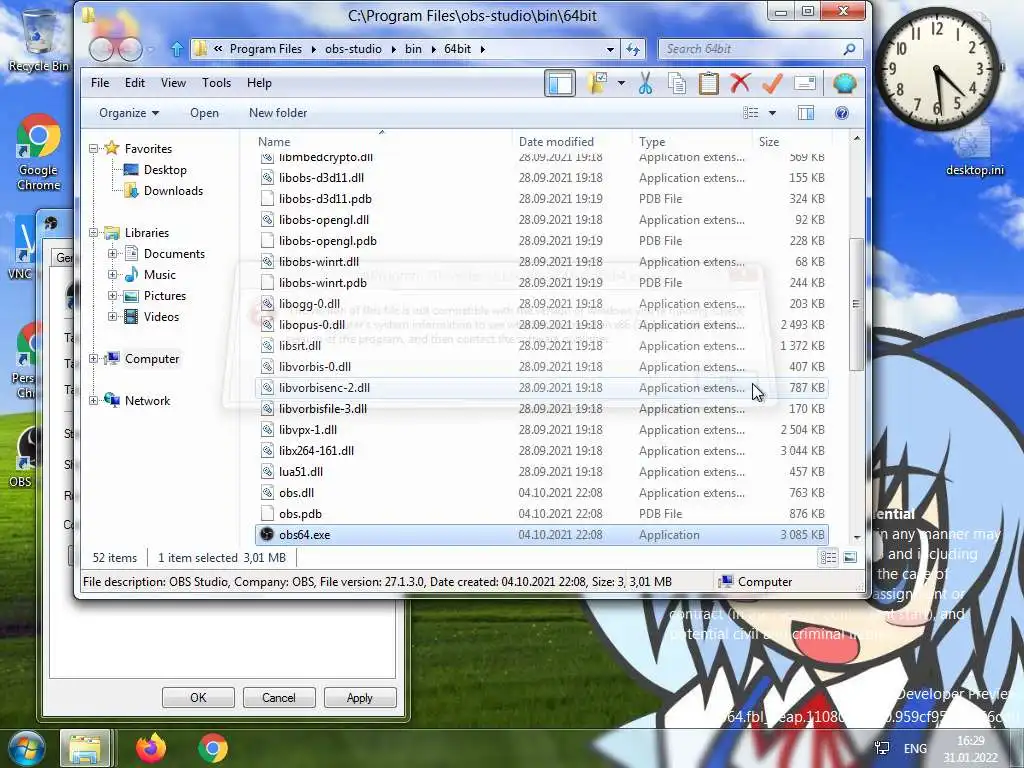Click the ENG language indicator in tray

[x=915, y=749]
